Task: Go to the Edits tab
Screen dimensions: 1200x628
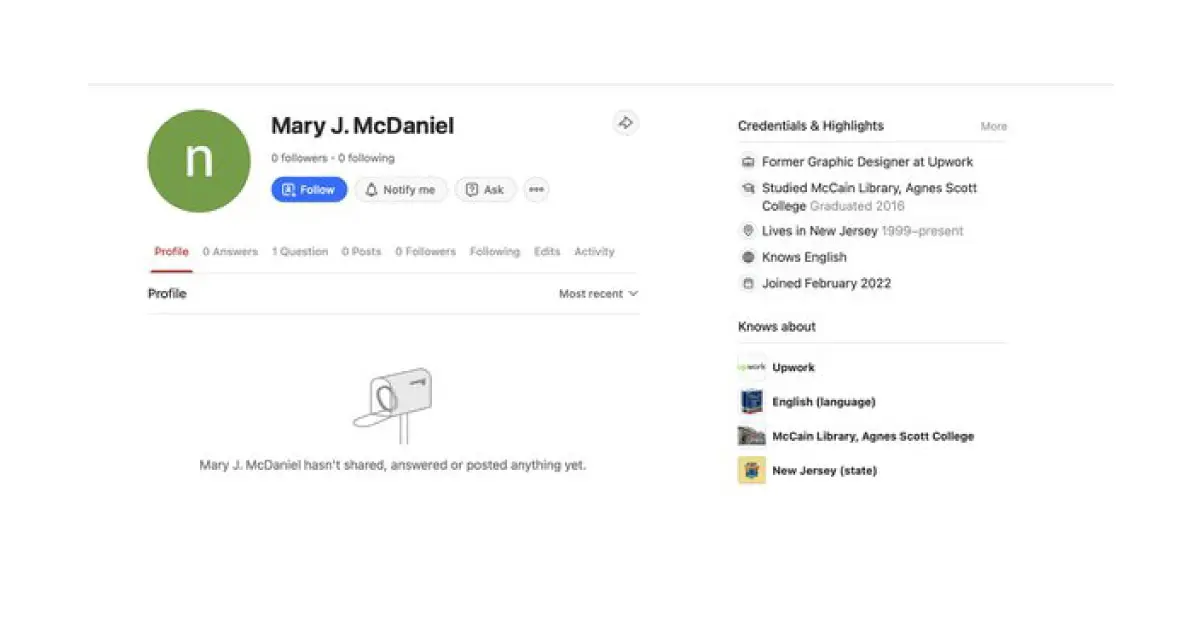Action: (x=547, y=252)
